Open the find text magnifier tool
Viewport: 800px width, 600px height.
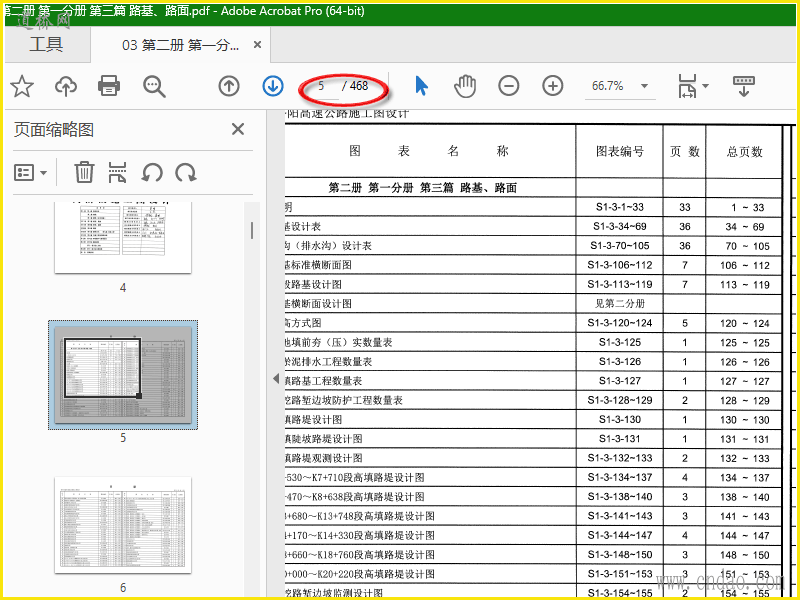pos(154,86)
